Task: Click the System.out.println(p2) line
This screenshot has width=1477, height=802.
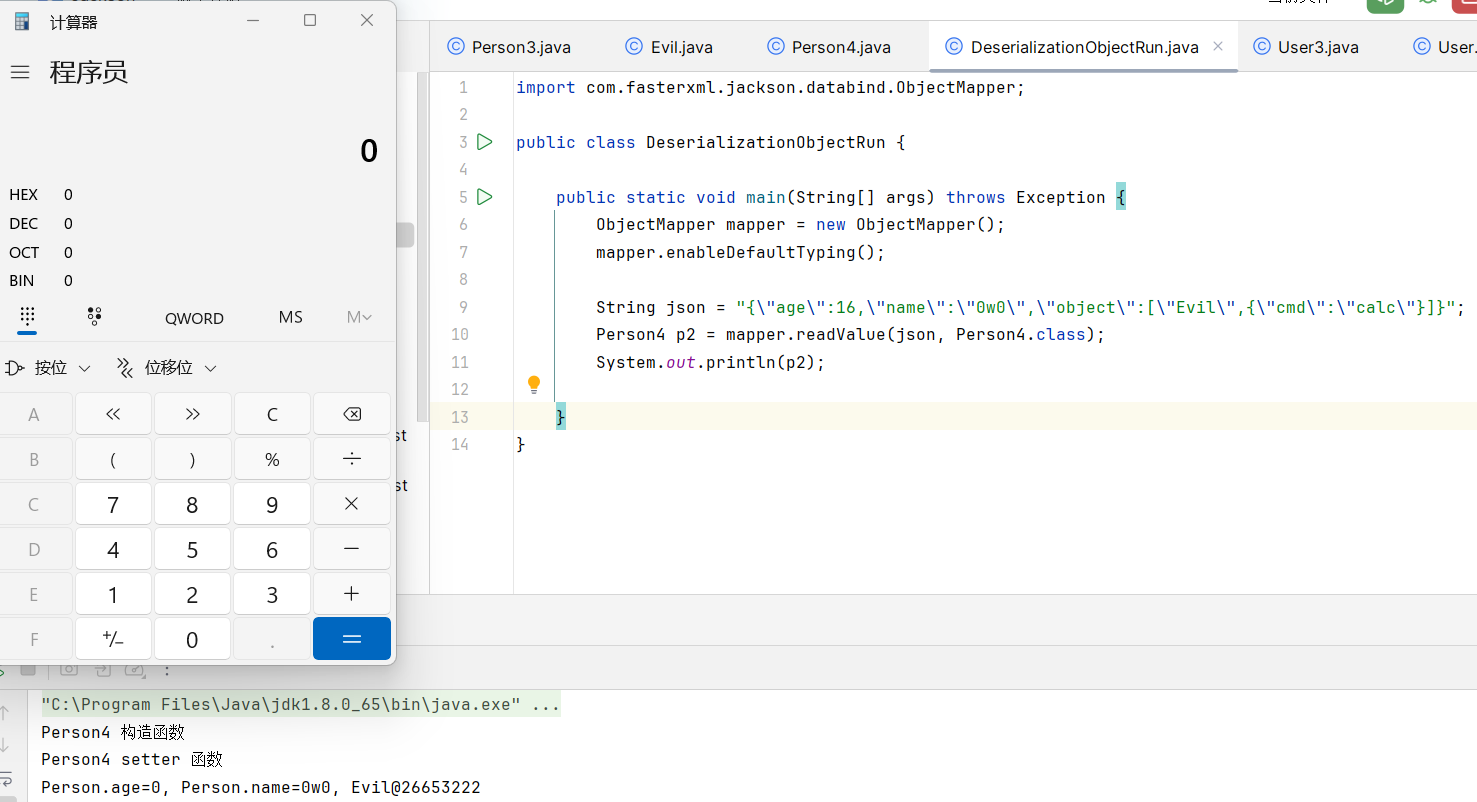Action: (711, 362)
